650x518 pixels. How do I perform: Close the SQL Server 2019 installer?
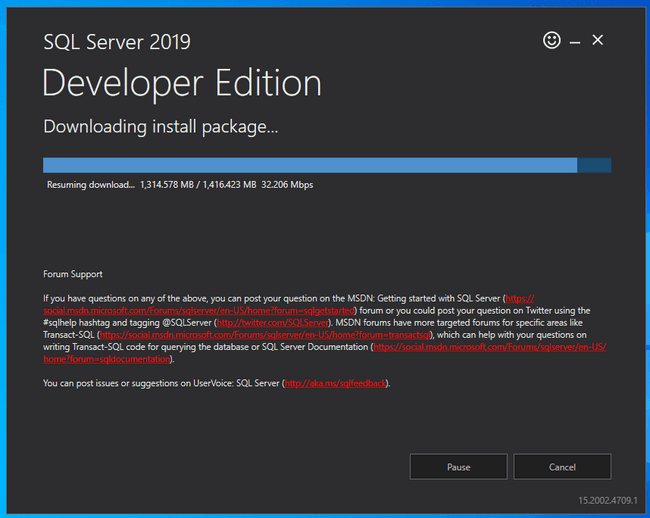pyautogui.click(x=598, y=41)
